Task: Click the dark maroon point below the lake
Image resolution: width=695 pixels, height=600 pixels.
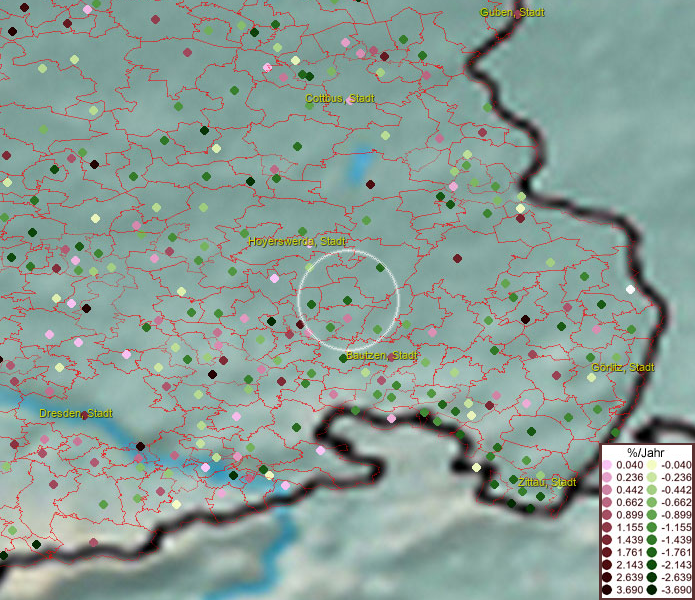Action: click(x=370, y=184)
